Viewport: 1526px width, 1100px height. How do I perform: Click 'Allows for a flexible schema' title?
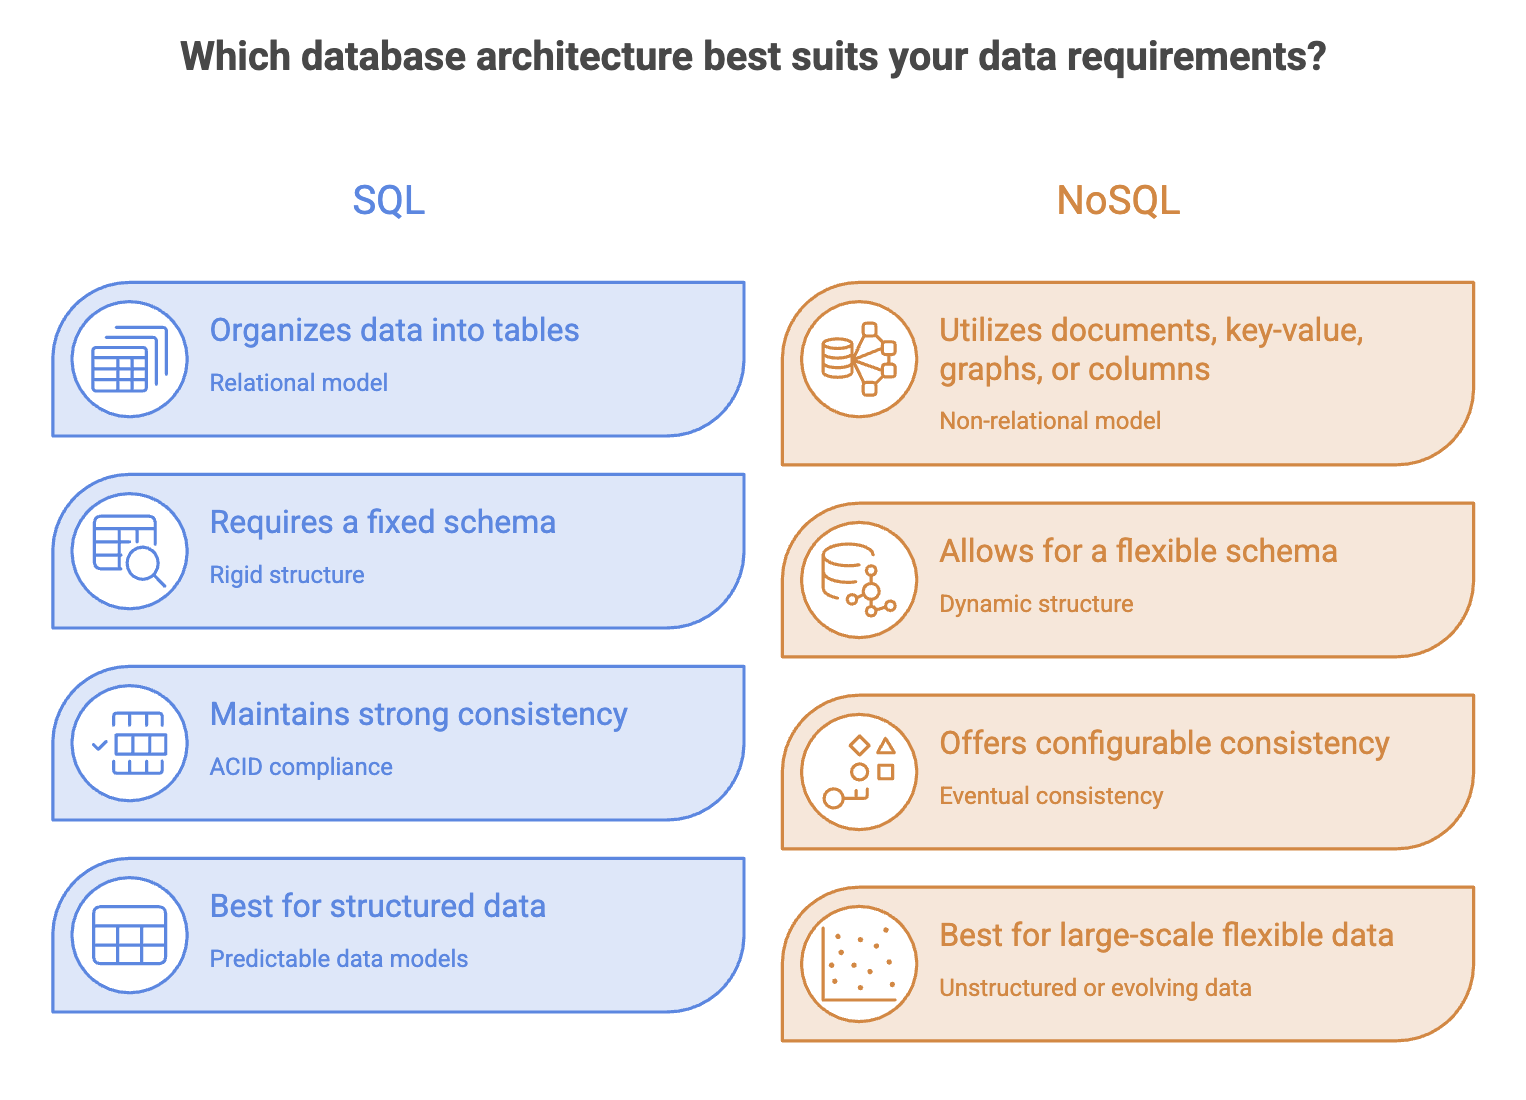[1138, 551]
